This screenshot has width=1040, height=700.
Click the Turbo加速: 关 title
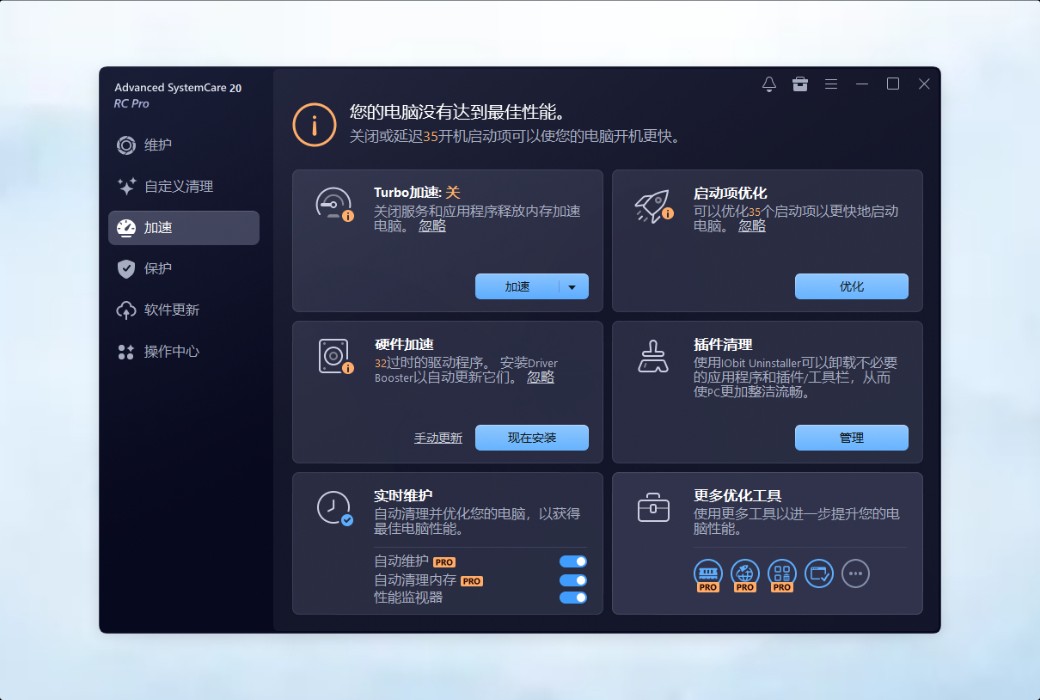417,193
